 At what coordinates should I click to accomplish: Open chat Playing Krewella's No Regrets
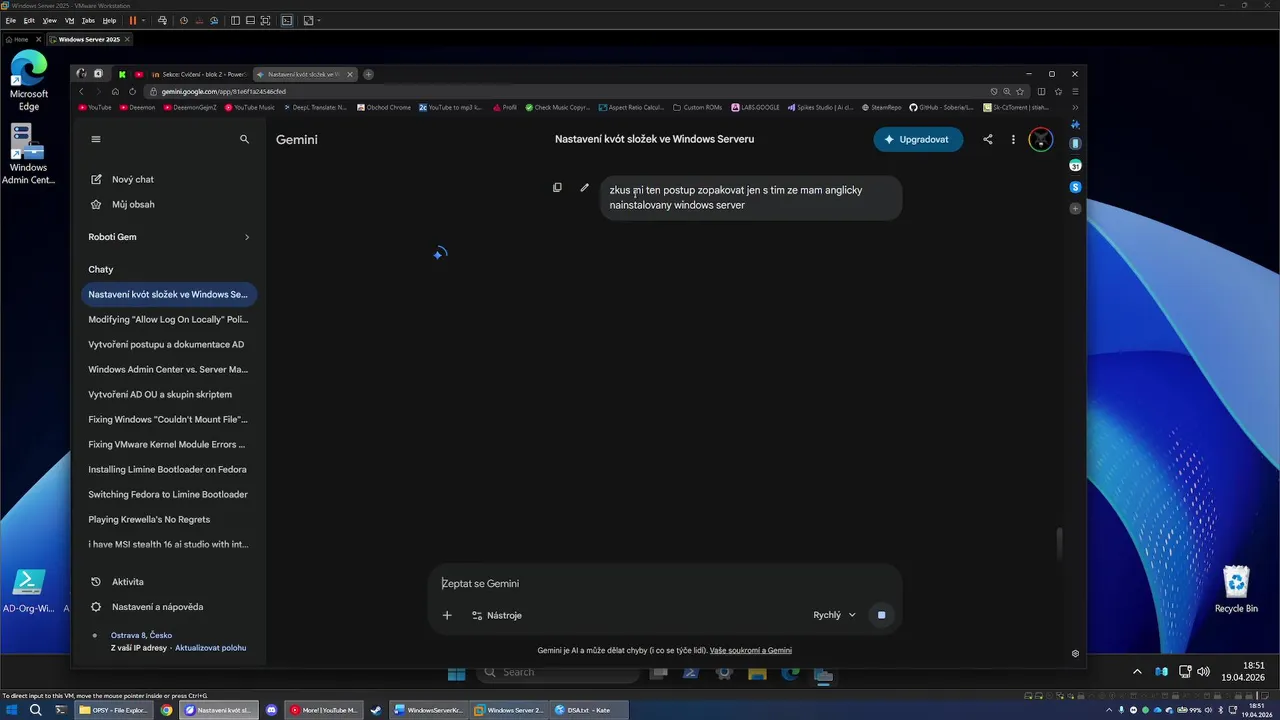tap(168, 519)
